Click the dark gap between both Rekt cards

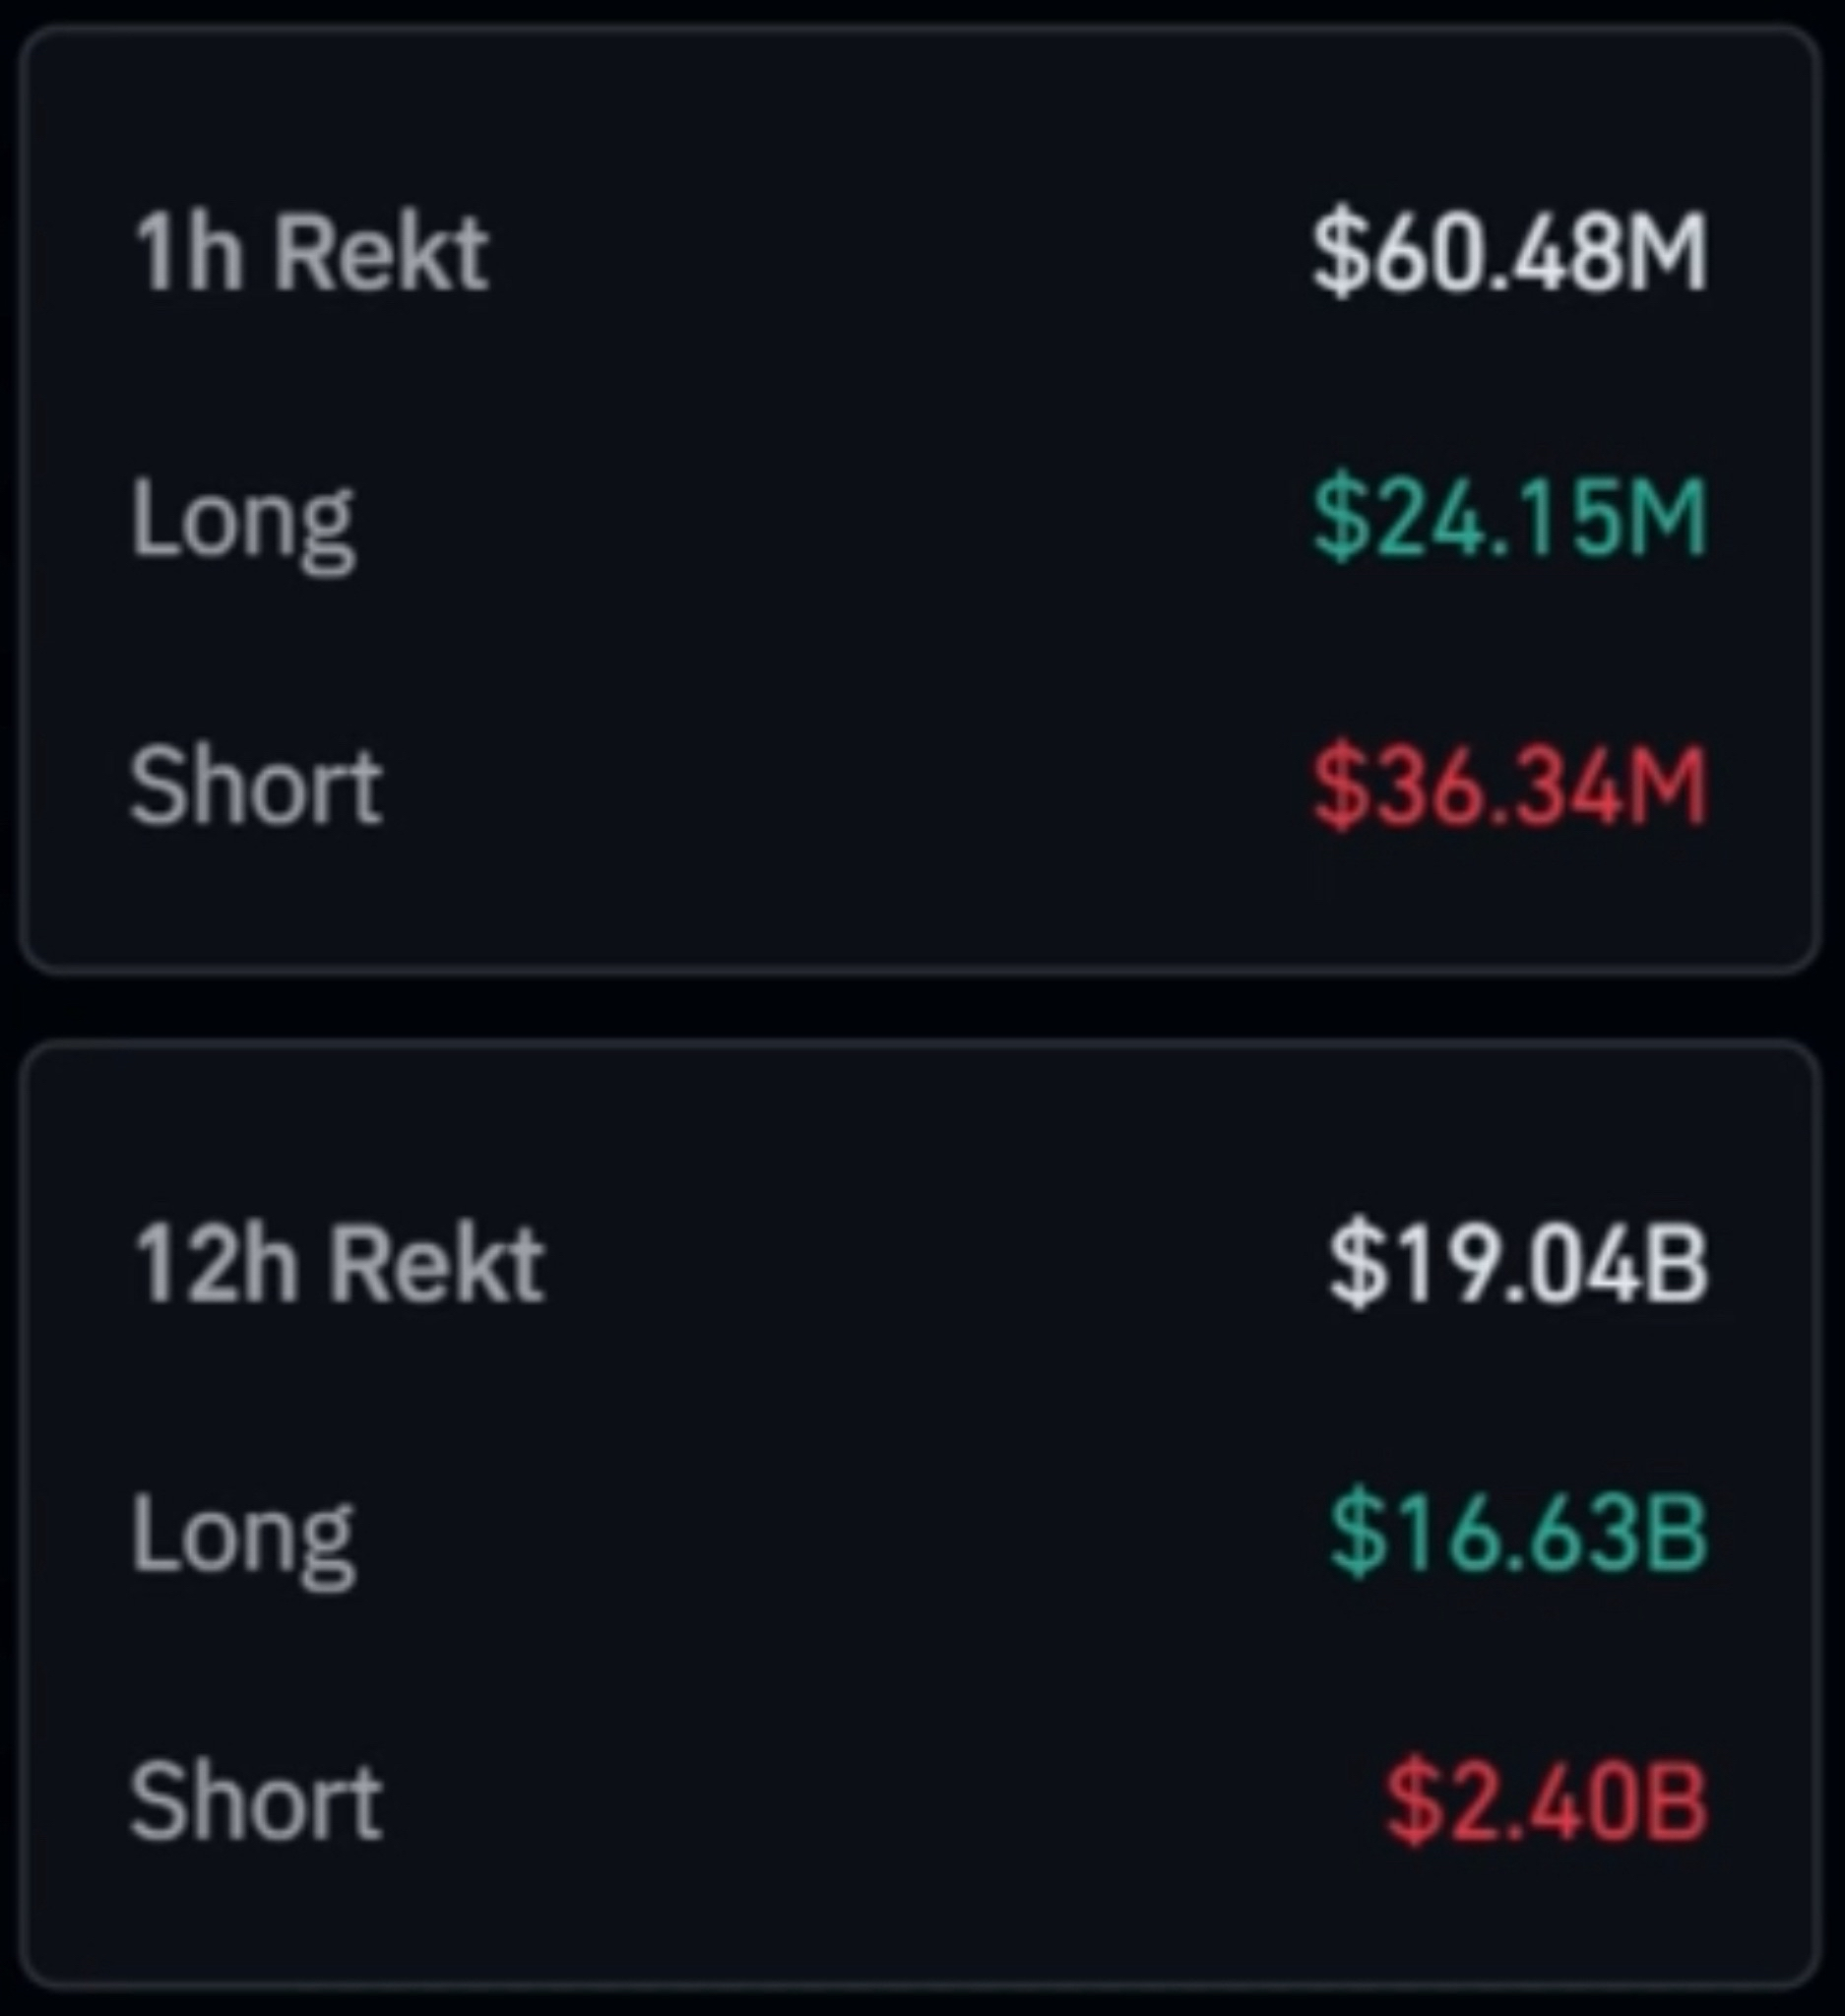point(920,1005)
